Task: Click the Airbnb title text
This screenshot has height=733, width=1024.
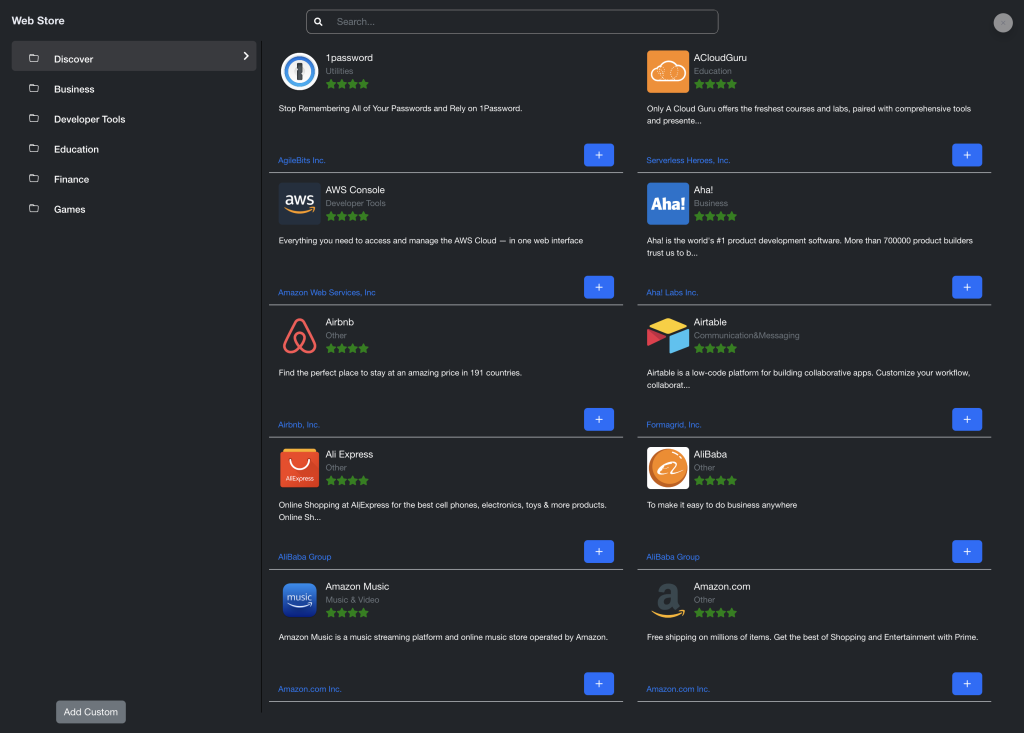Action: tap(340, 322)
